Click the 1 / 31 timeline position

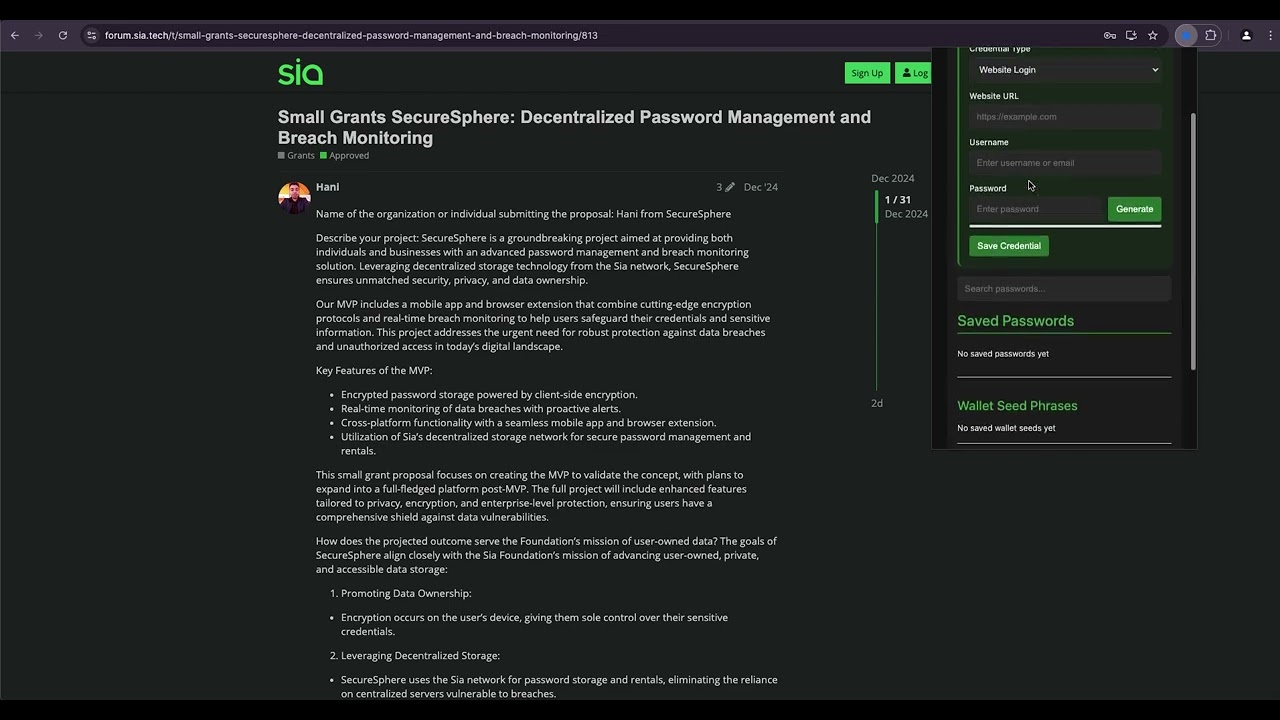pyautogui.click(x=897, y=200)
